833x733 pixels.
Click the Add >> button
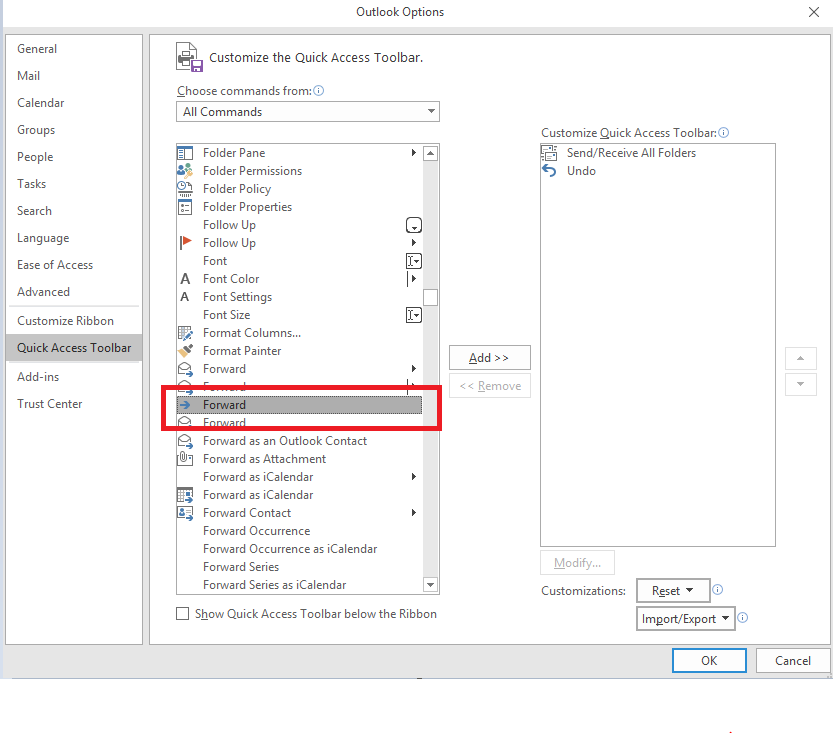tap(489, 357)
